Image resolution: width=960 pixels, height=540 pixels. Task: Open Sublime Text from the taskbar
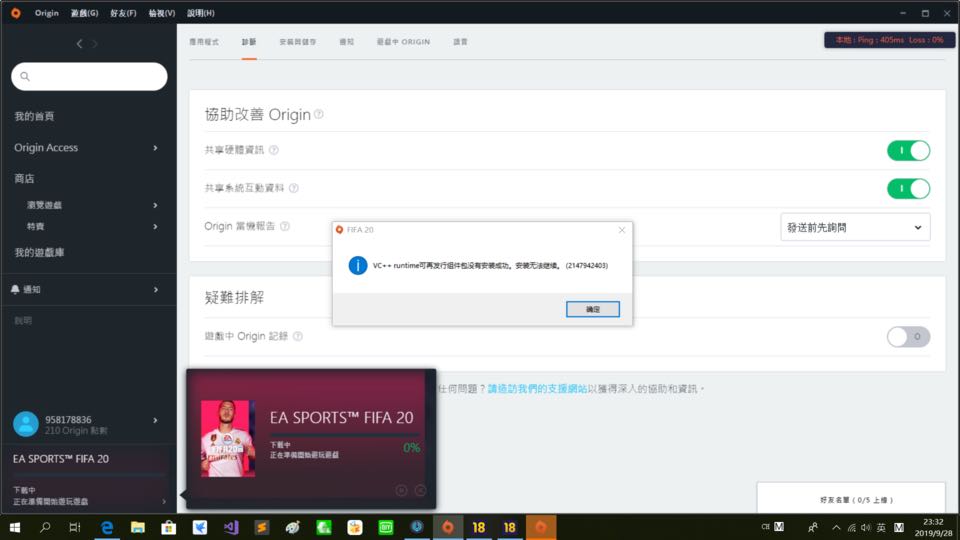[262, 527]
